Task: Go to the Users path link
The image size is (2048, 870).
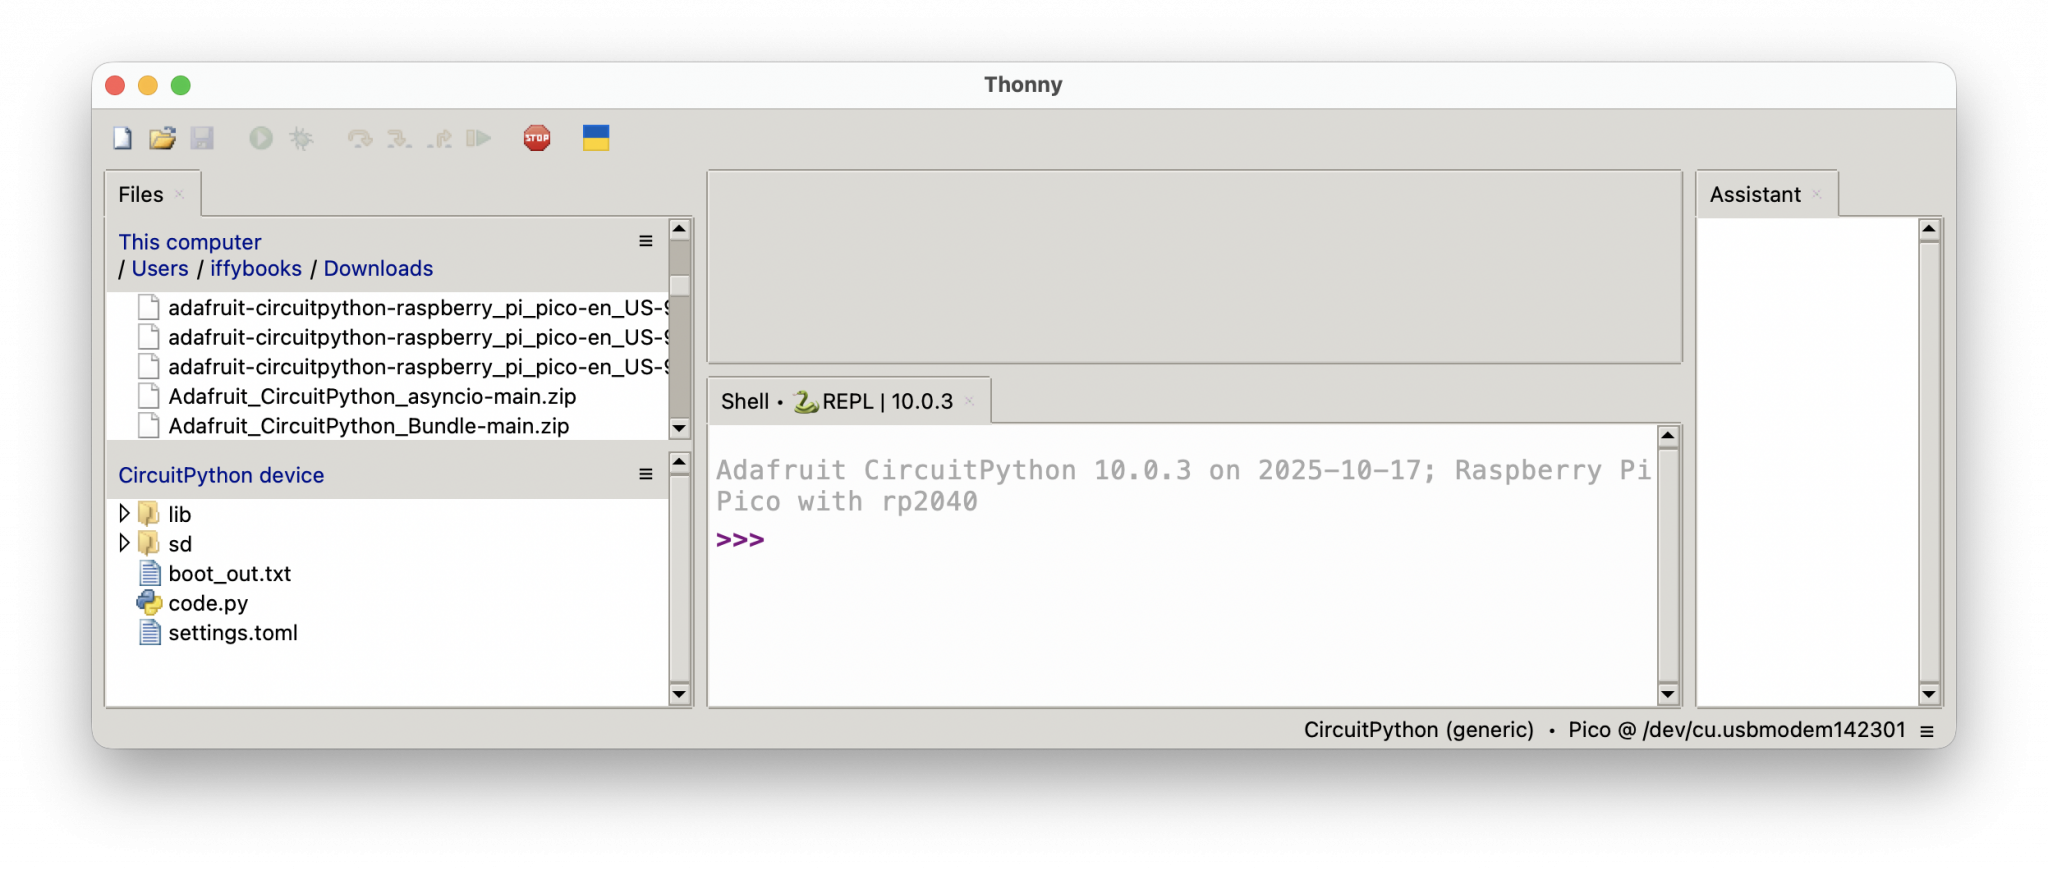Action: (160, 269)
